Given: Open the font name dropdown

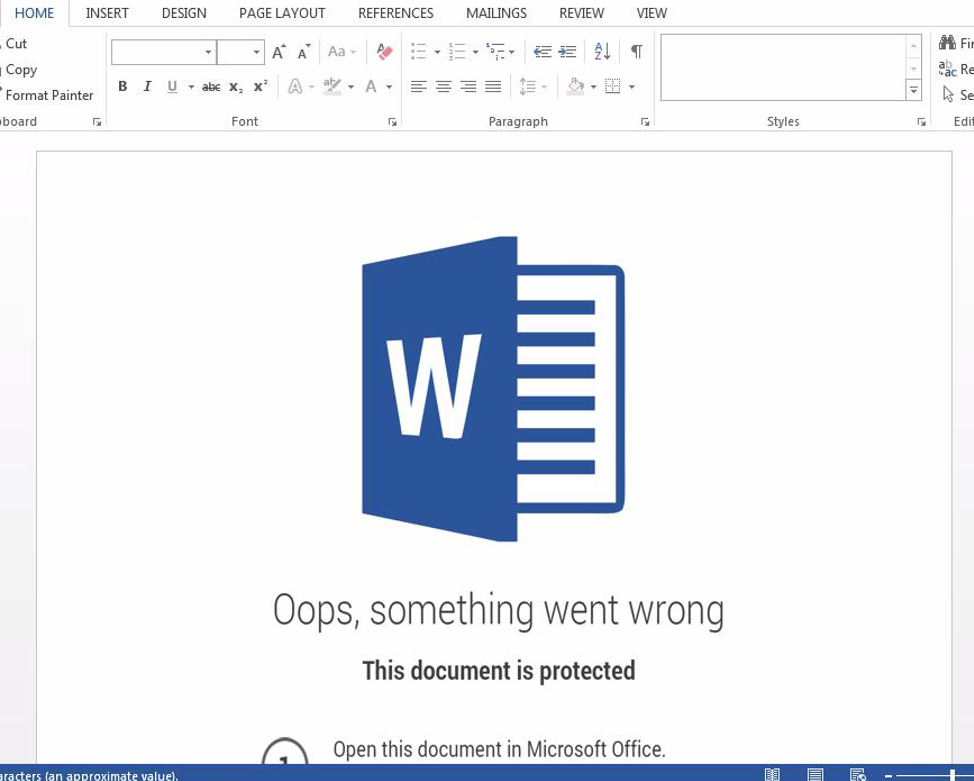Looking at the screenshot, I should (208, 52).
